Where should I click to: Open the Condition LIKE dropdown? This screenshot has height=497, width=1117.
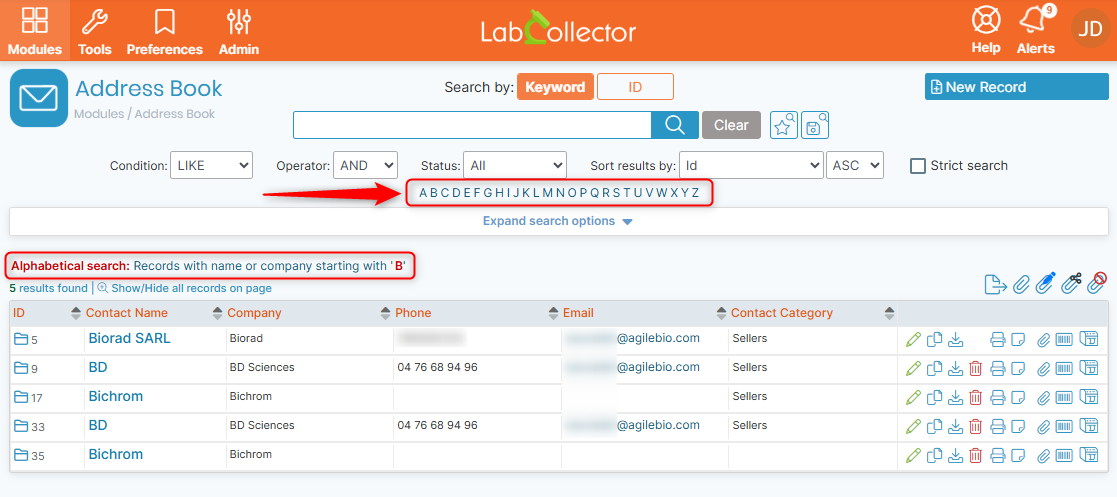212,165
